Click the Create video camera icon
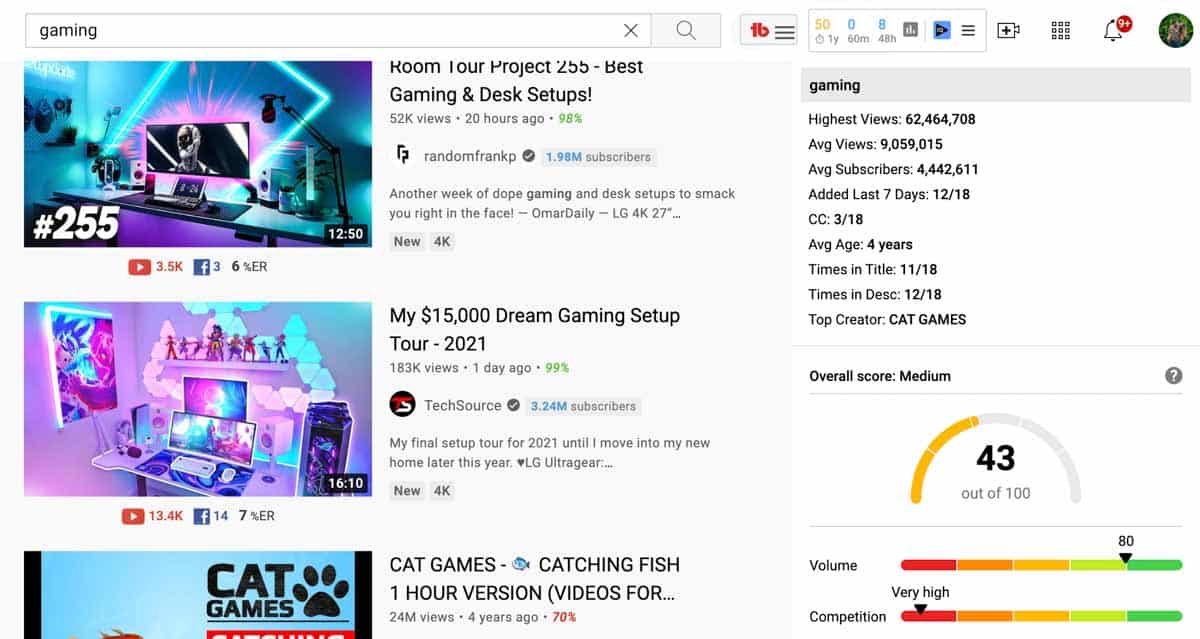 point(1009,30)
